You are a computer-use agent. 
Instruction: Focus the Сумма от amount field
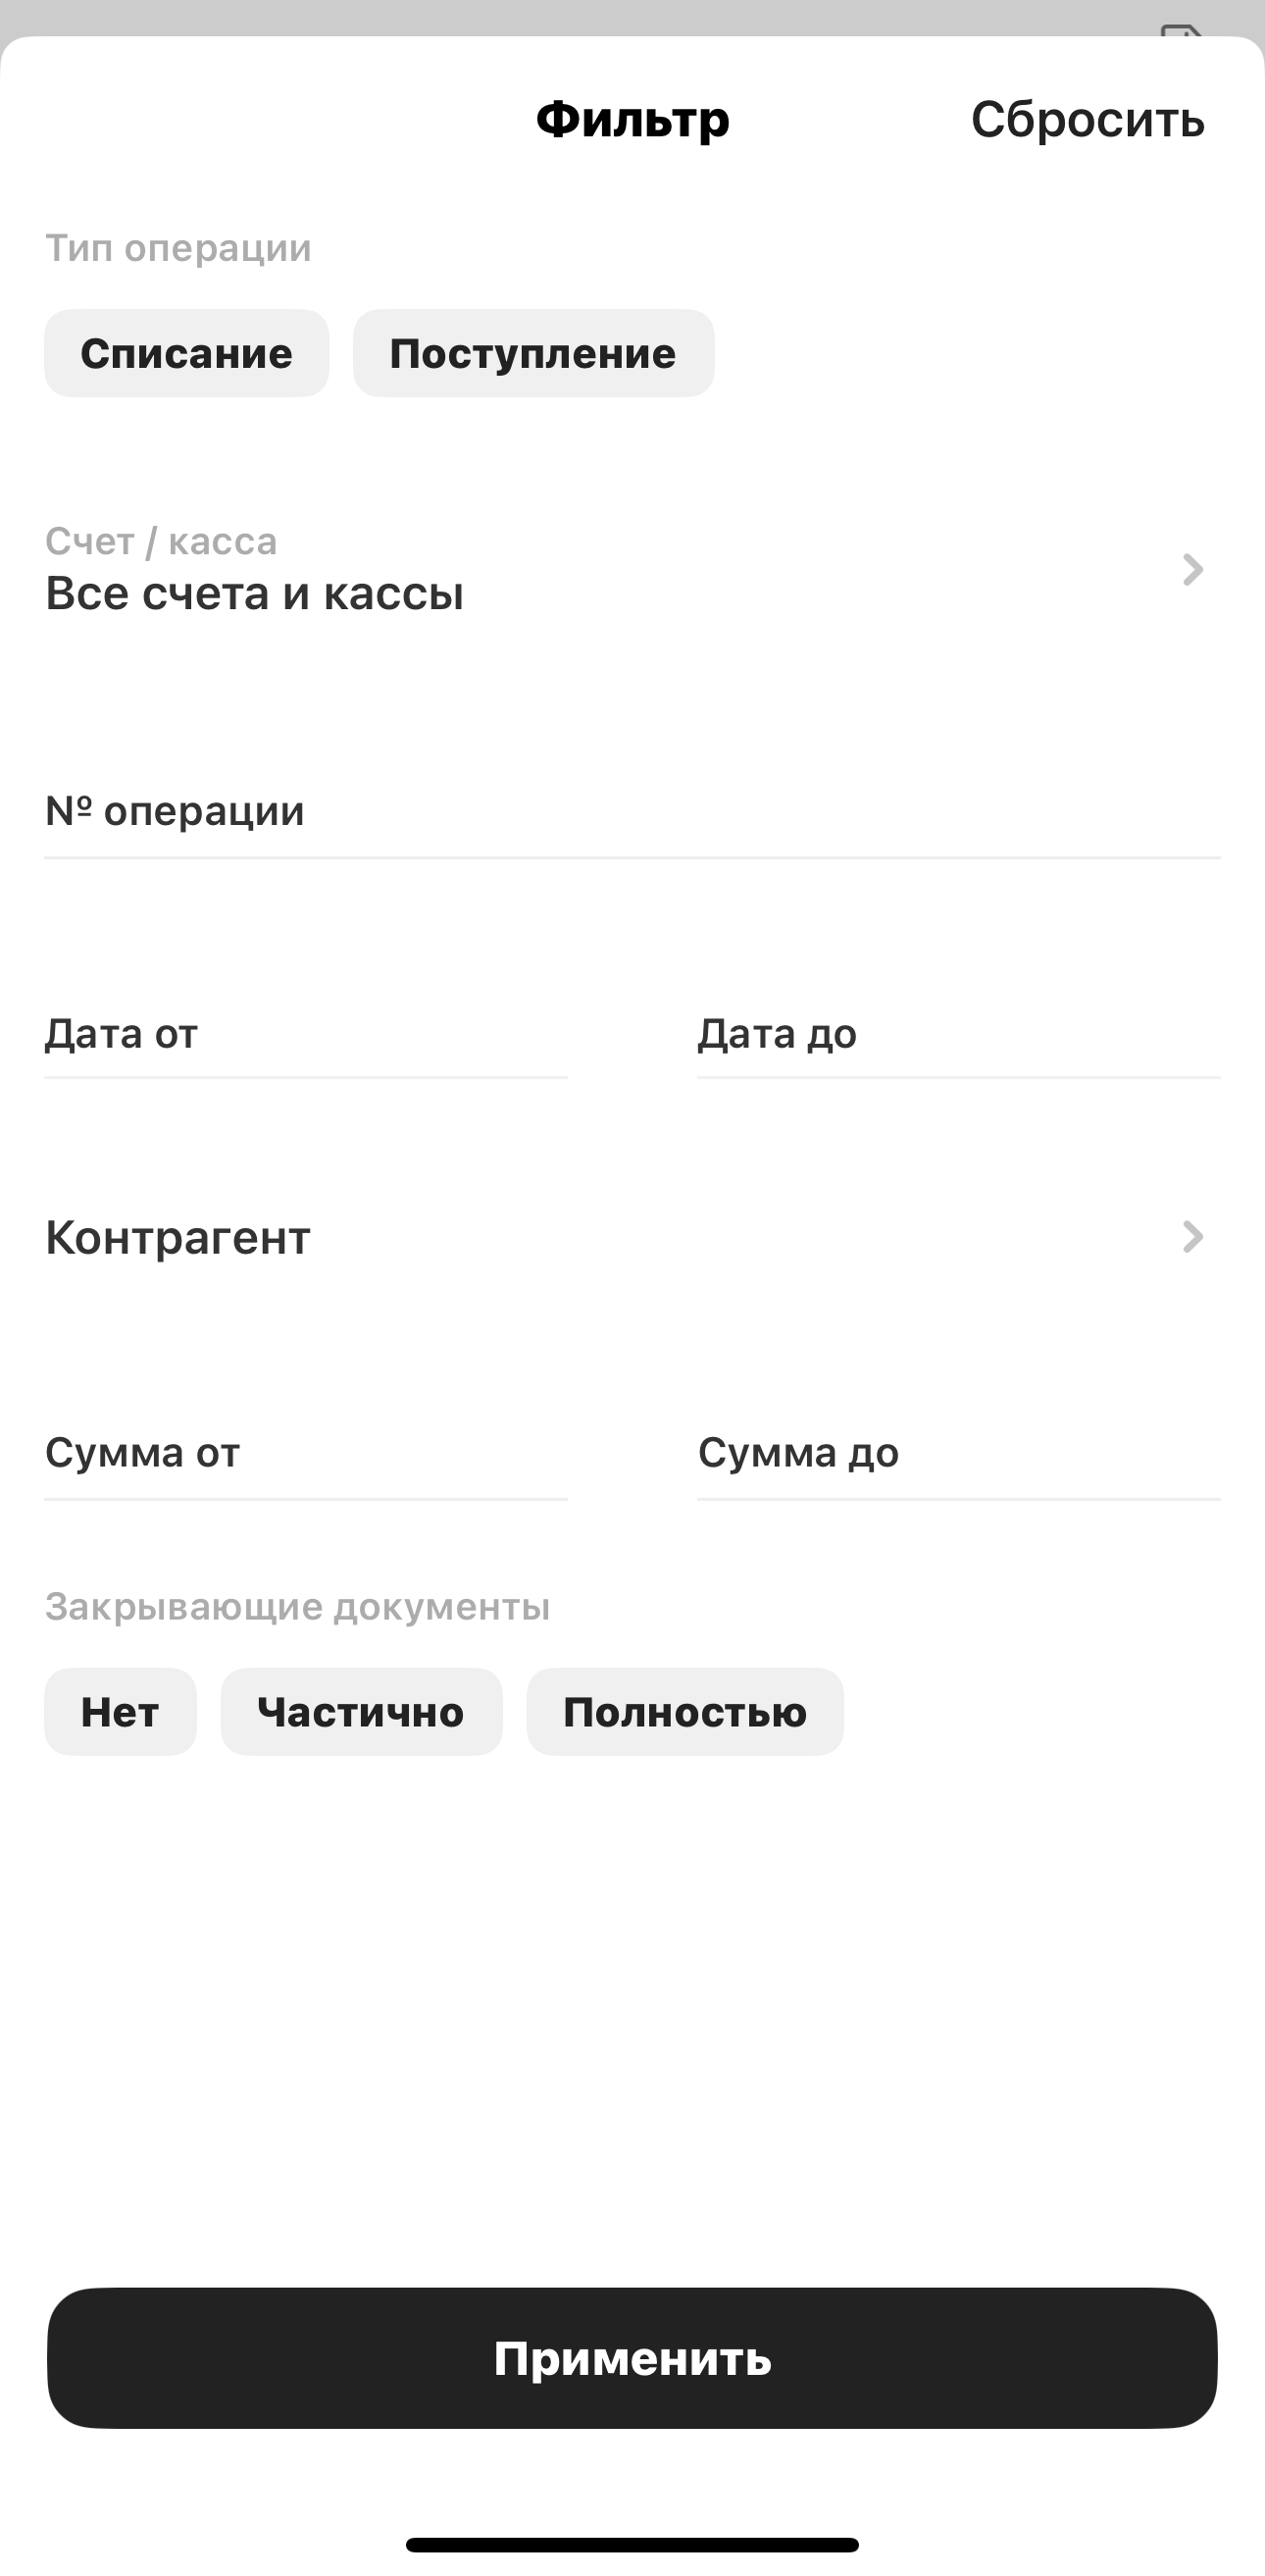305,1453
